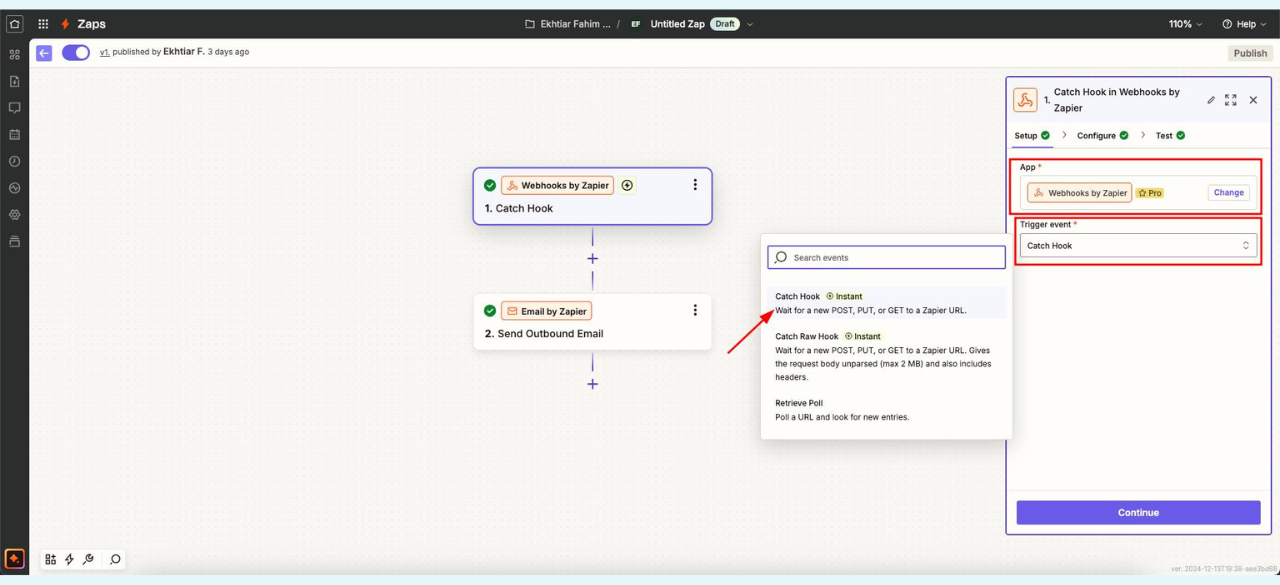
Task: Open the history clock sidebar icon
Action: pos(14,161)
